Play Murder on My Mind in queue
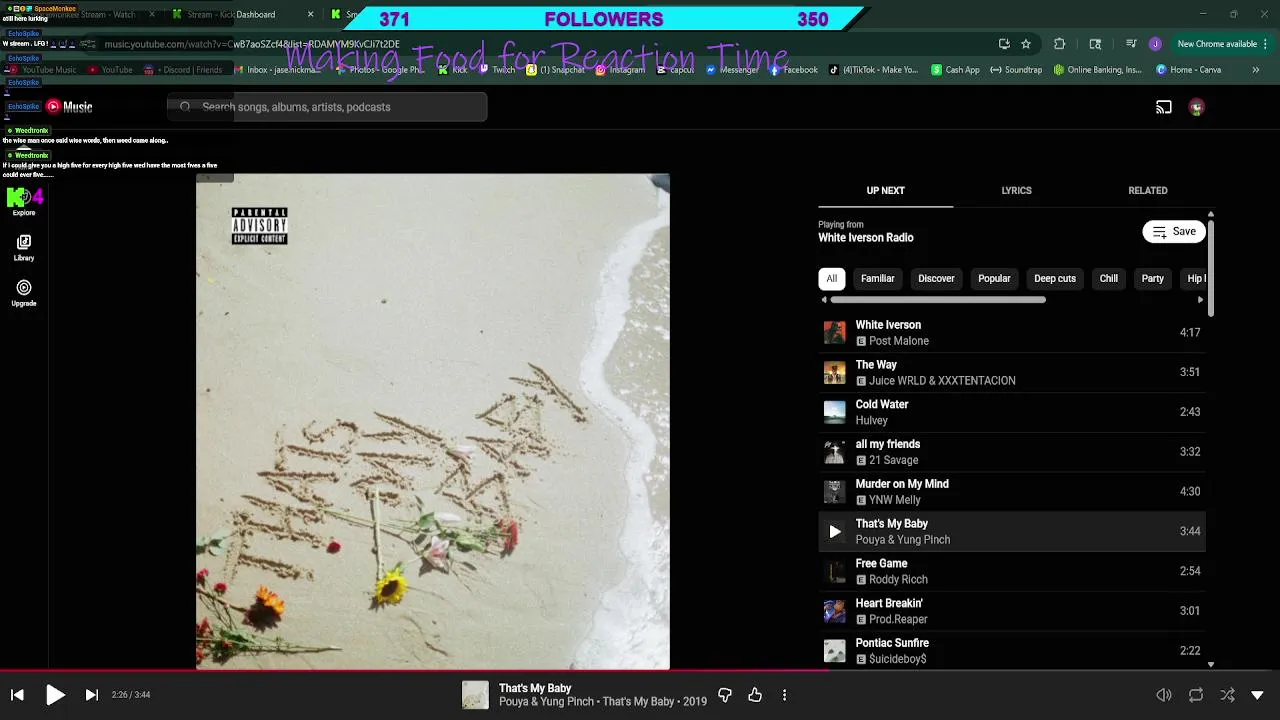The height and width of the screenshot is (720, 1280). pos(1012,491)
